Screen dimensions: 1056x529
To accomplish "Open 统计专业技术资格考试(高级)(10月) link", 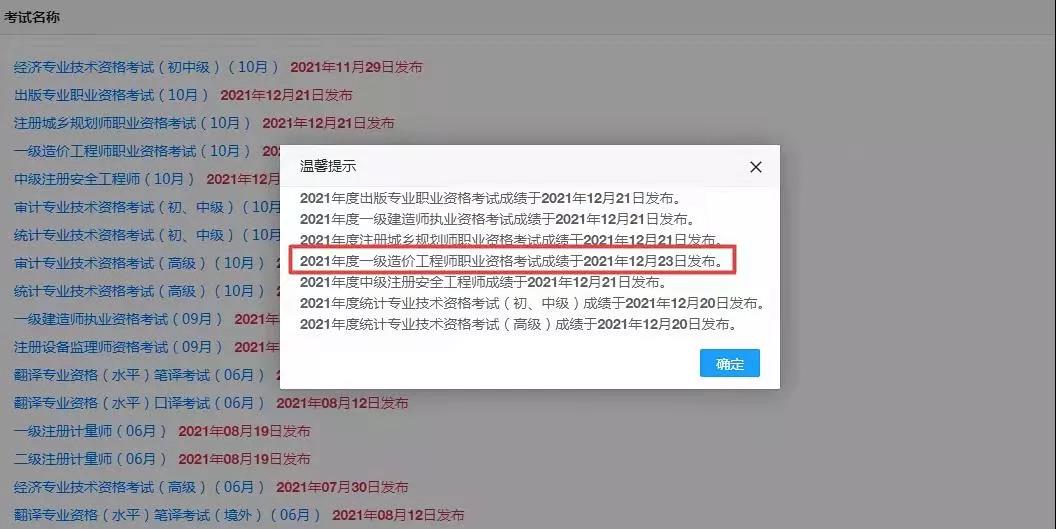I will 139,291.
